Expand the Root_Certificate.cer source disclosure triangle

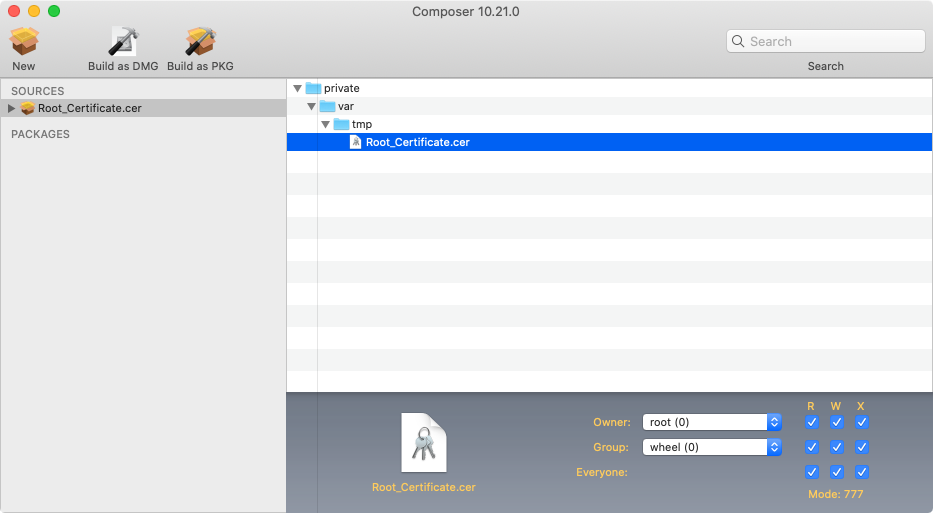tap(11, 108)
